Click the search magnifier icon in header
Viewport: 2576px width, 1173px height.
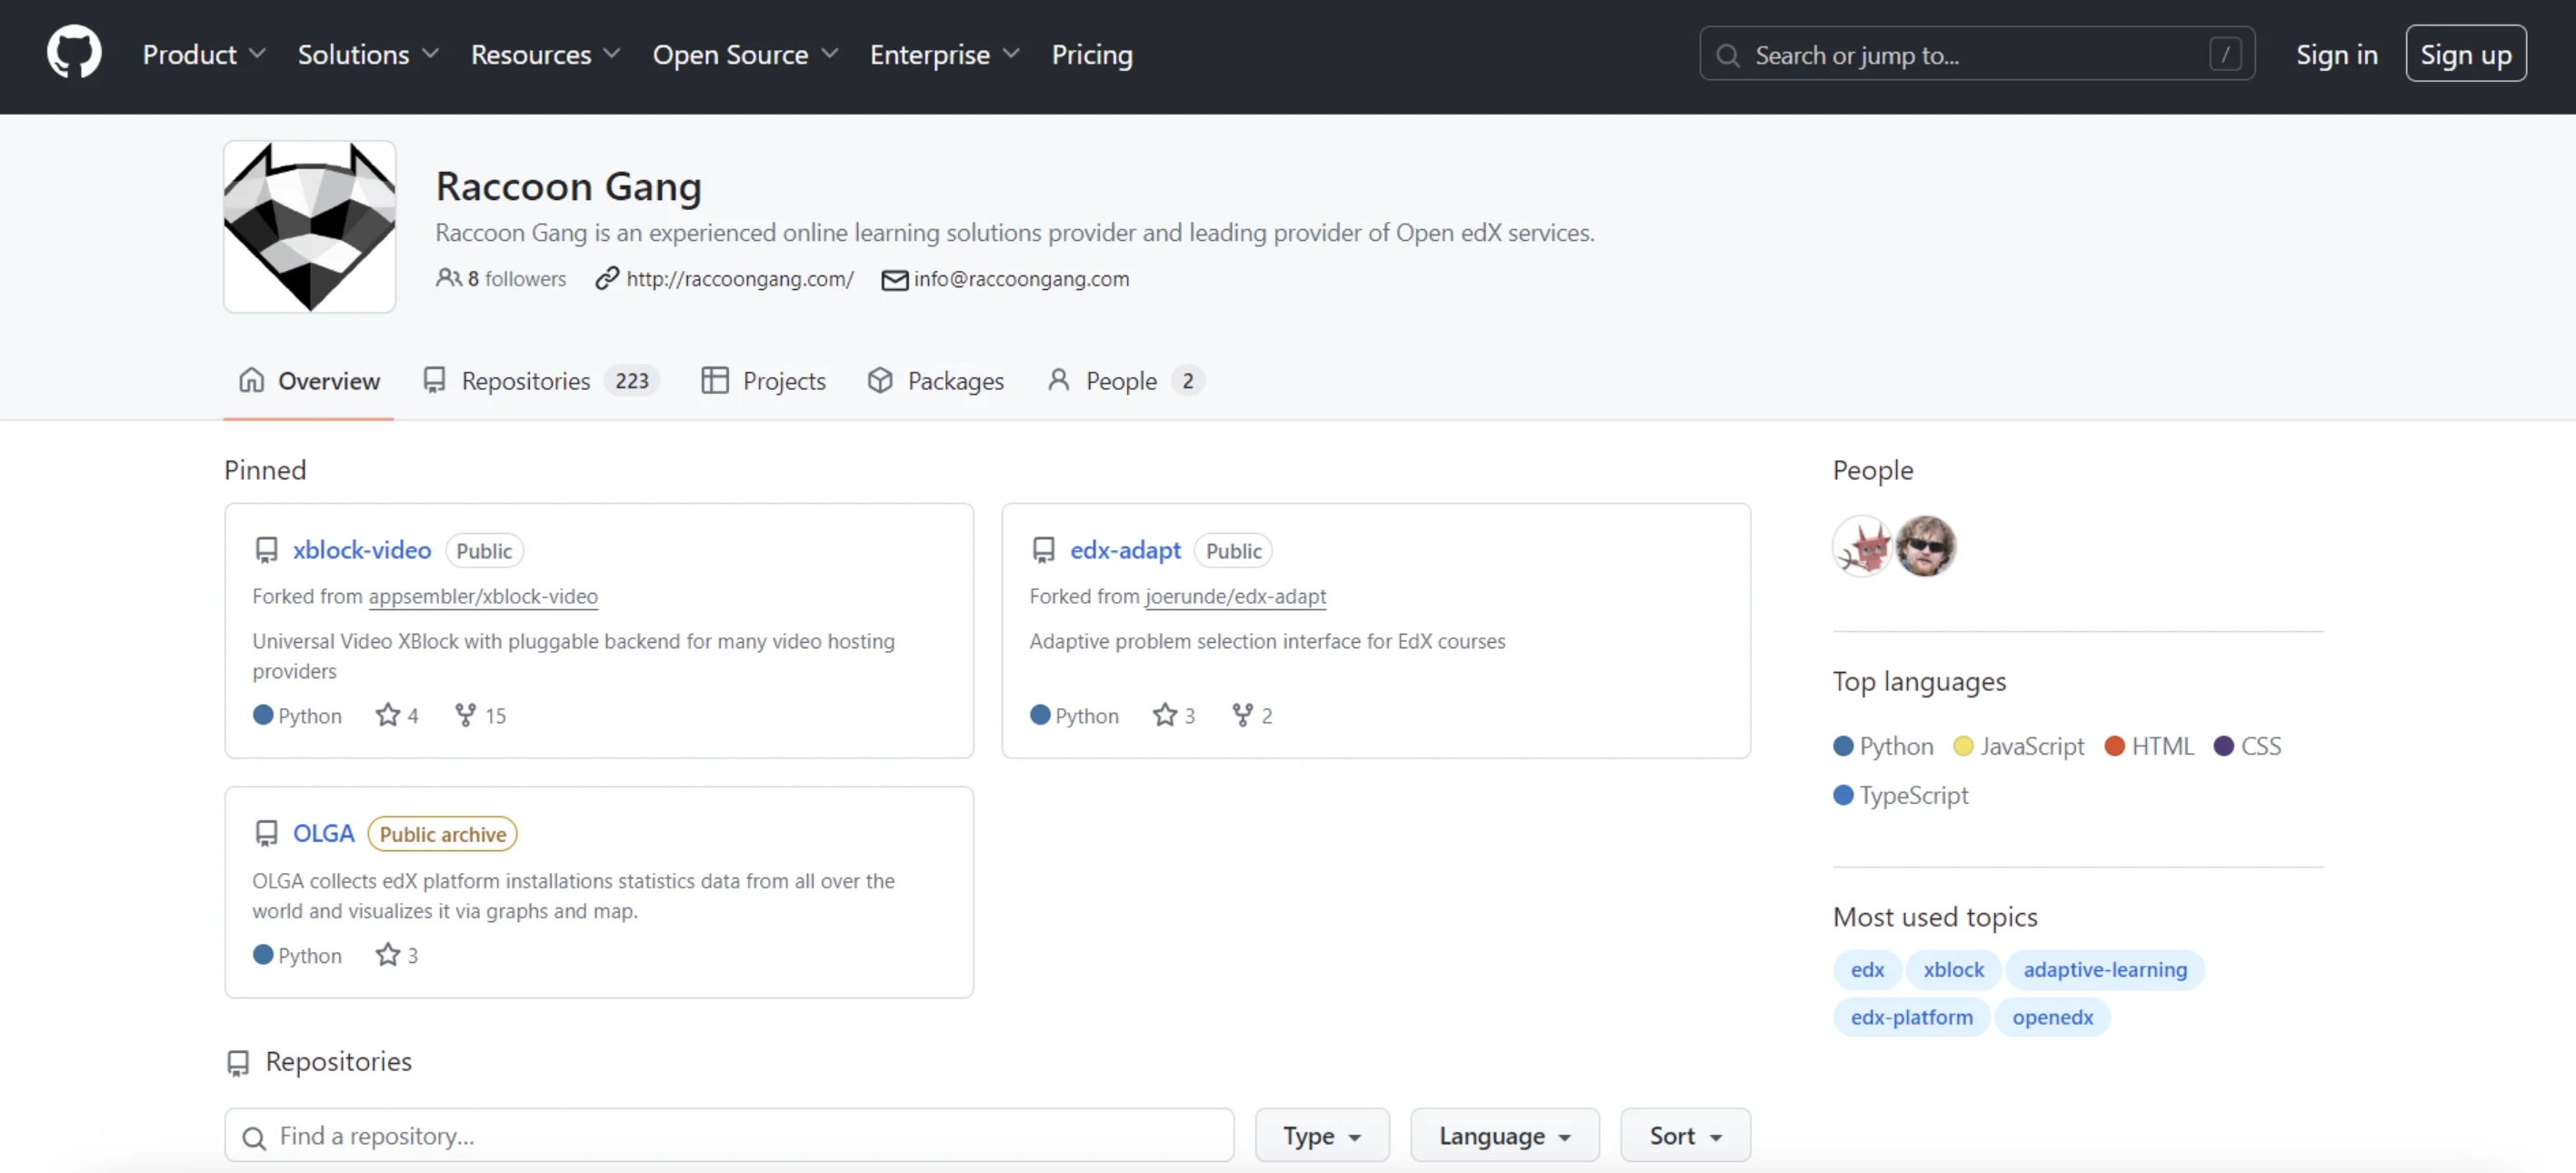click(x=1727, y=55)
